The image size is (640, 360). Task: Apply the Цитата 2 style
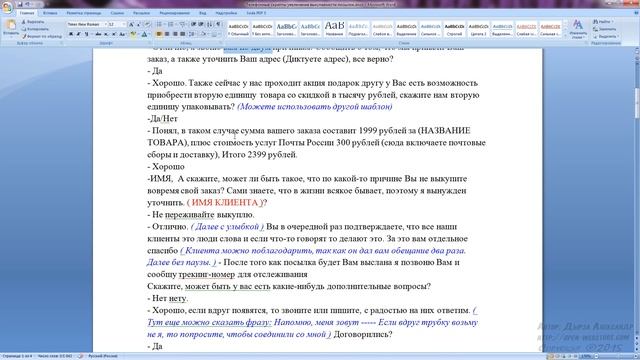click(x=478, y=29)
